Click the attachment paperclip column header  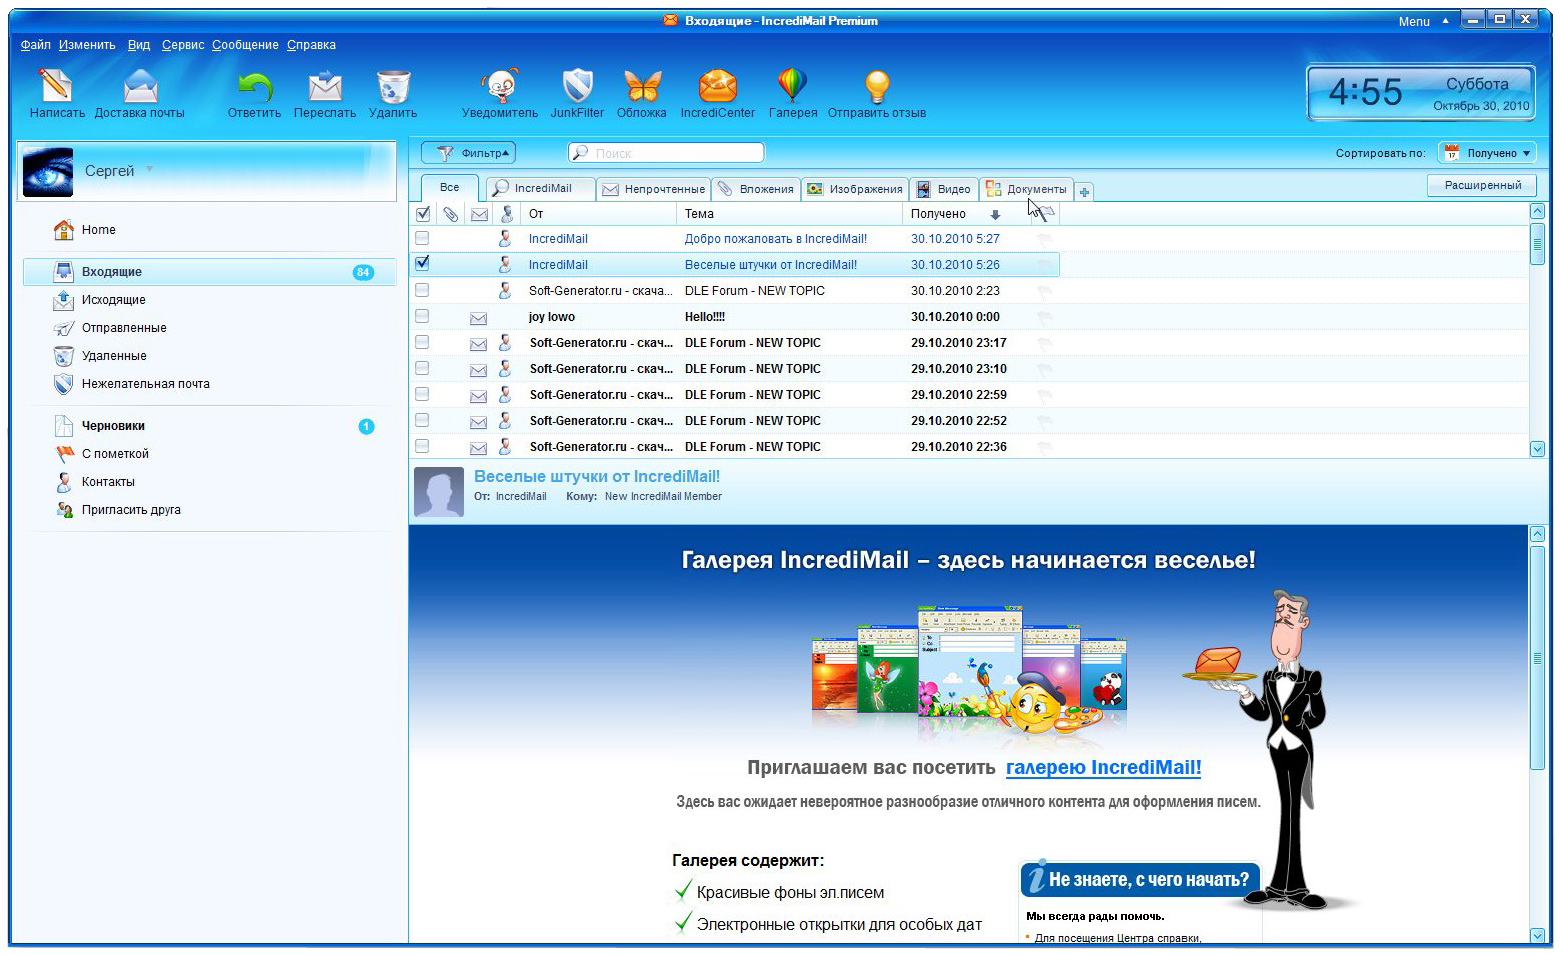click(451, 214)
